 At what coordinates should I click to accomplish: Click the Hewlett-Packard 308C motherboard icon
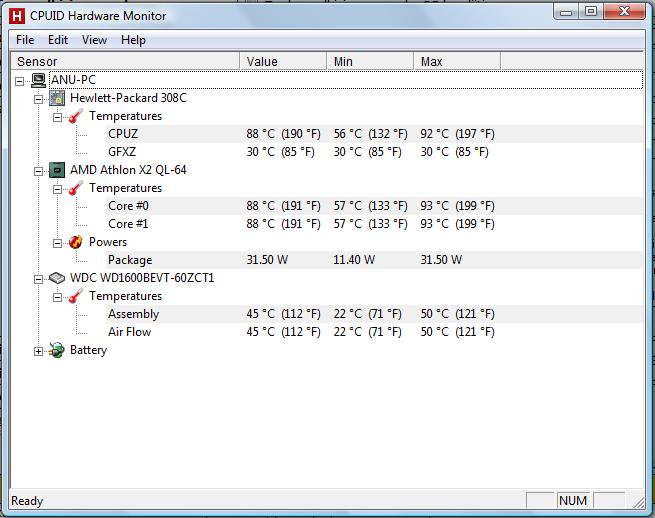57,98
